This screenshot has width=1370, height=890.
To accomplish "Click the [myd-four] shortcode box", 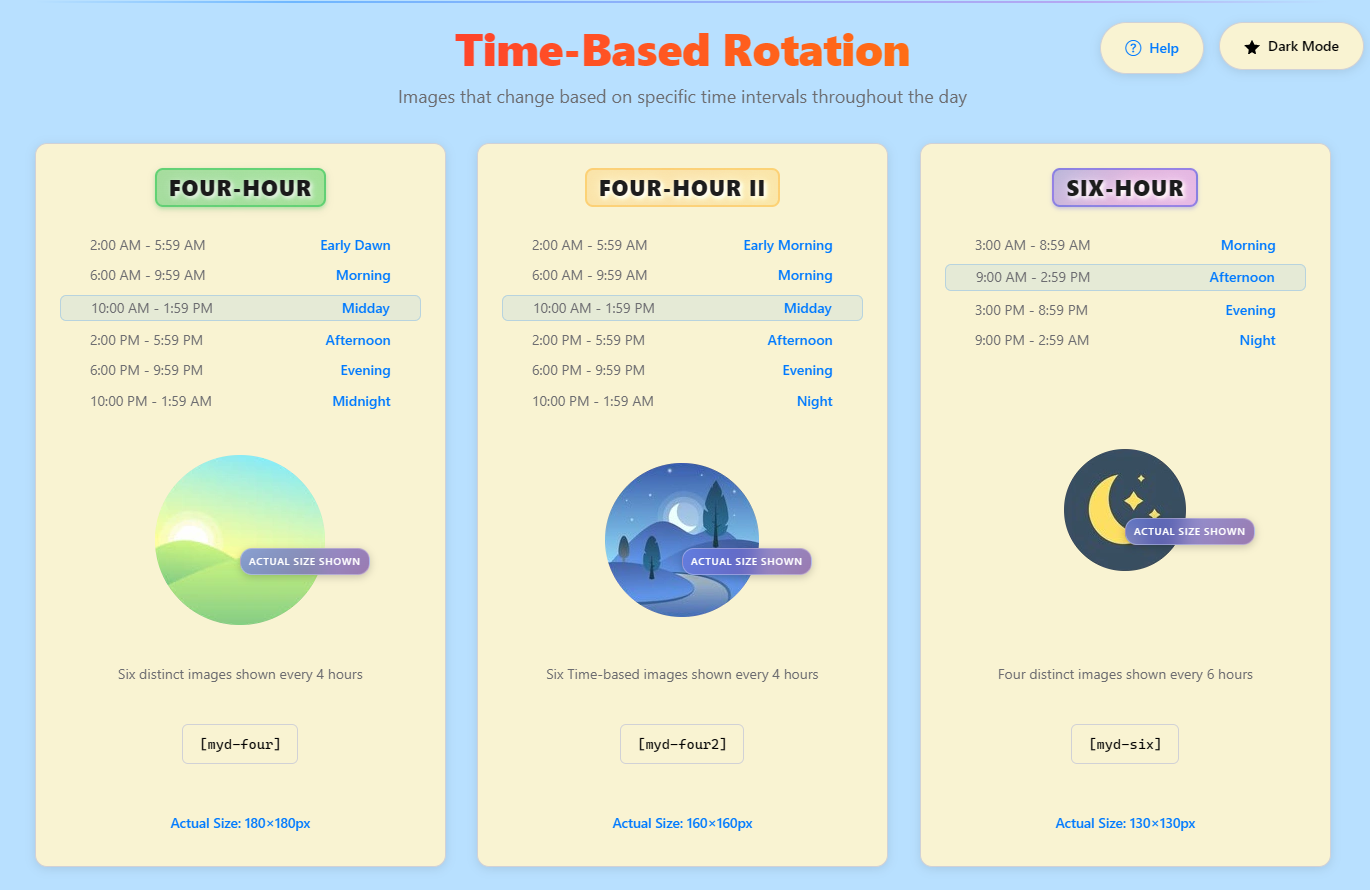I will (x=240, y=744).
